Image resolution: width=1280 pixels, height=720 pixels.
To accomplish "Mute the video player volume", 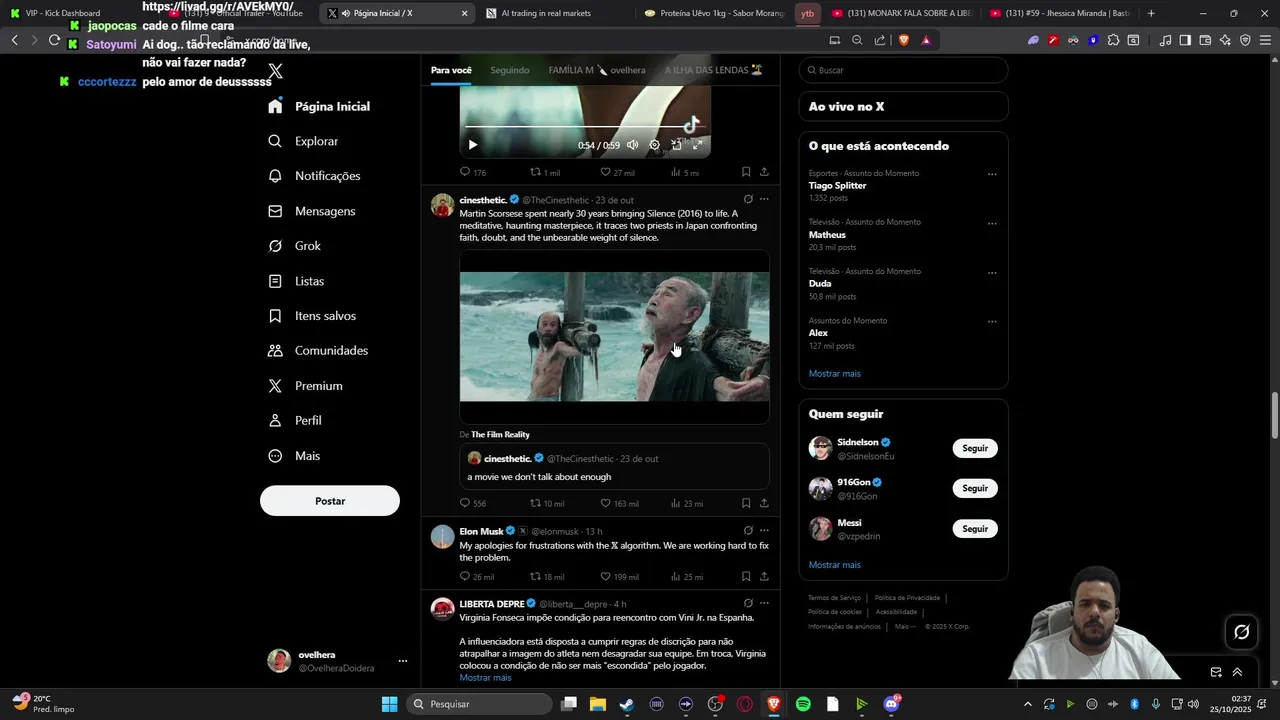I will point(632,145).
